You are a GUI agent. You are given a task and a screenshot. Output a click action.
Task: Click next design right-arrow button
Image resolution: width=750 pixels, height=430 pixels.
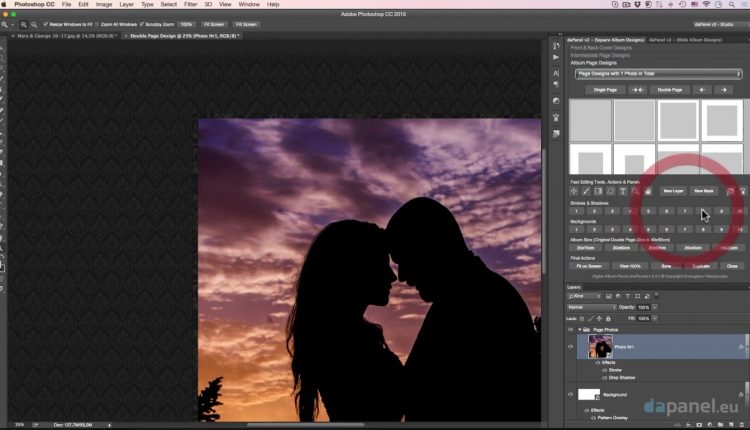point(724,90)
